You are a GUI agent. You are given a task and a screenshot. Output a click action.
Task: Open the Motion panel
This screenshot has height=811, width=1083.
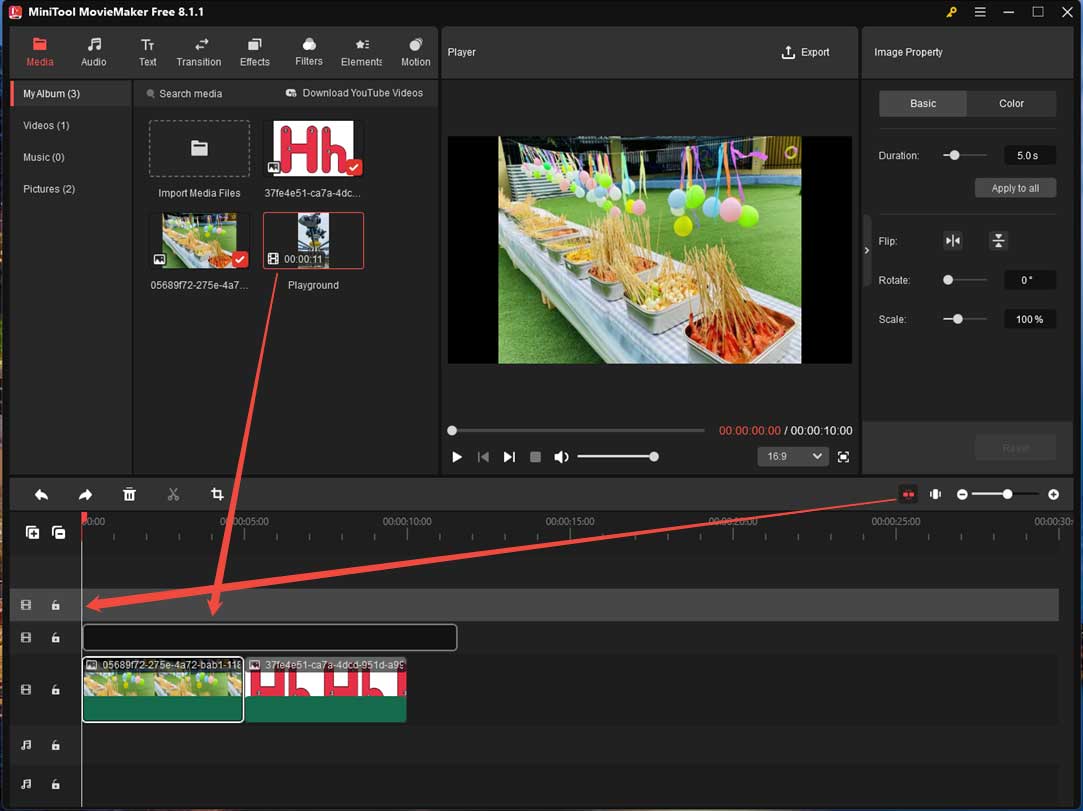pyautogui.click(x=415, y=52)
